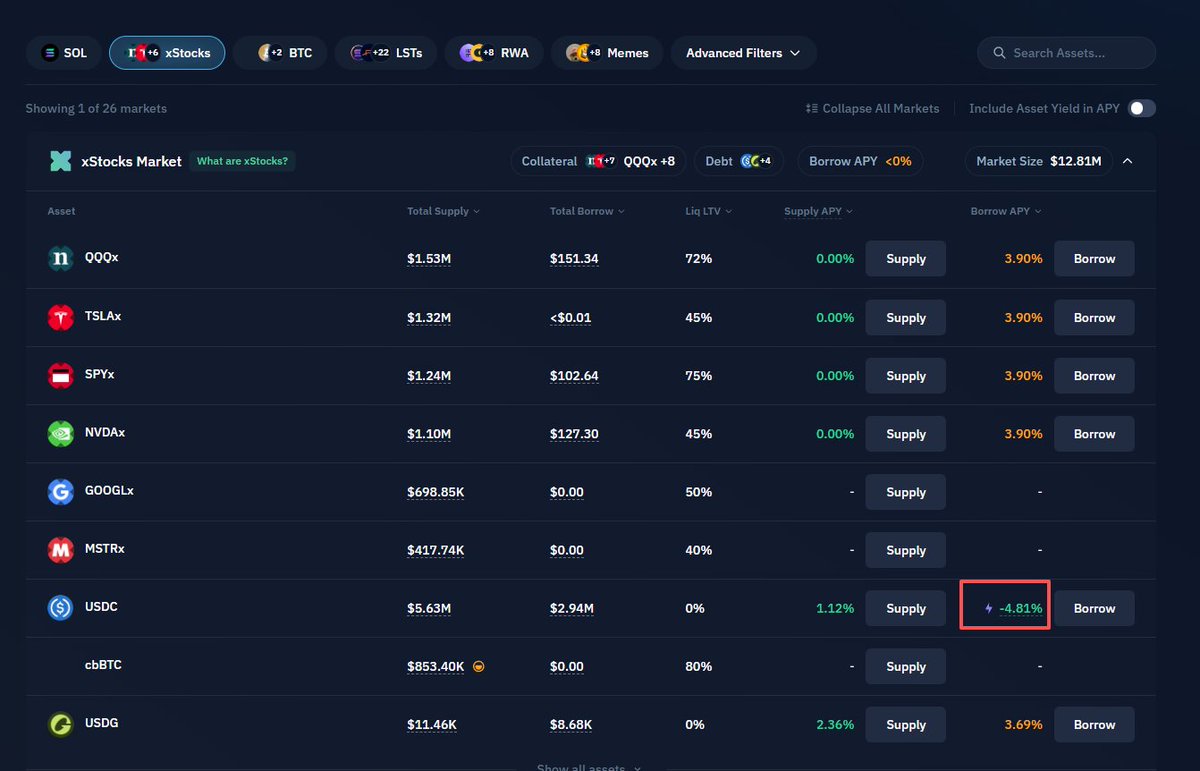Click the TSLAx Tesla logo icon
1200x771 pixels.
(61, 317)
